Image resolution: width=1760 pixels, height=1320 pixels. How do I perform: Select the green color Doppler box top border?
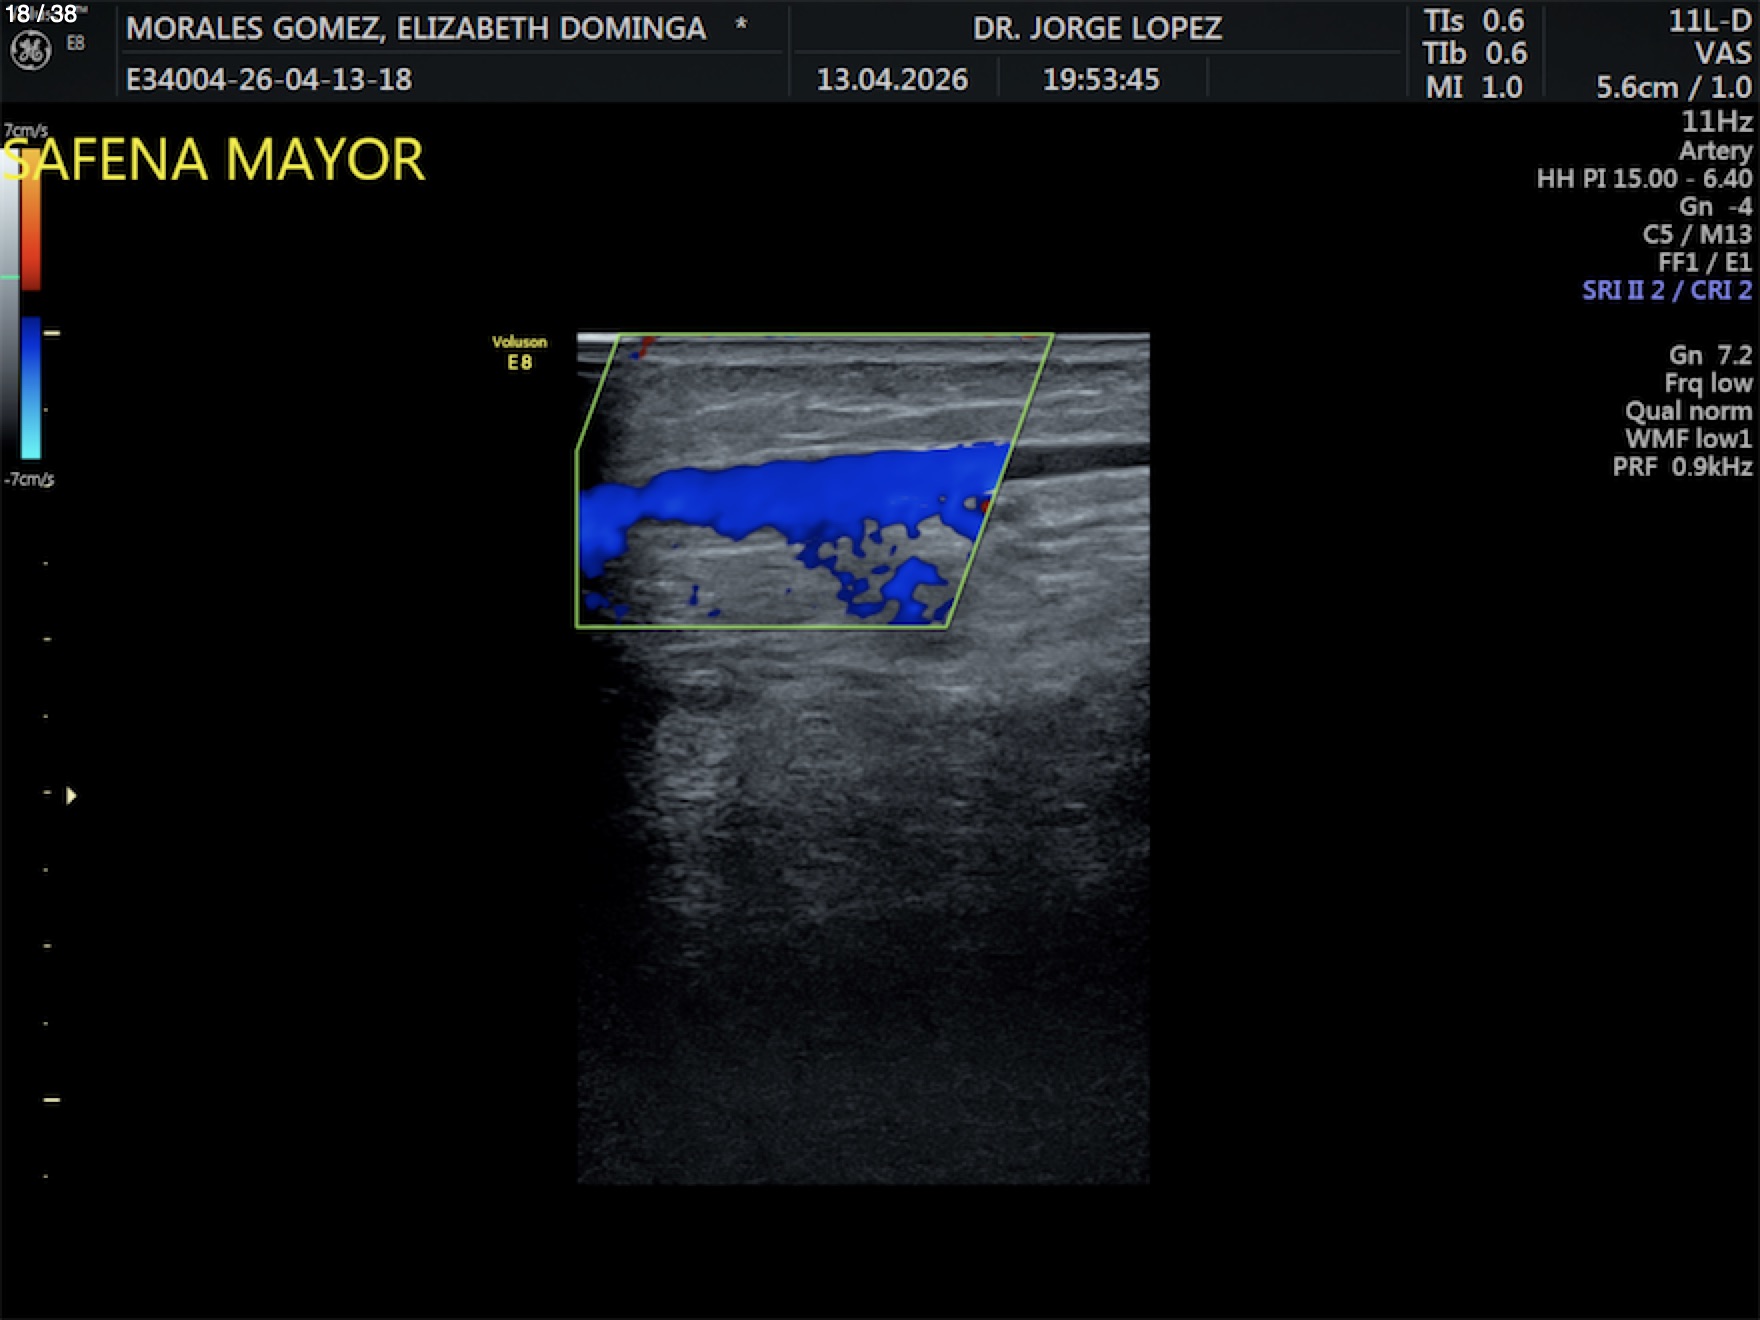pos(835,335)
